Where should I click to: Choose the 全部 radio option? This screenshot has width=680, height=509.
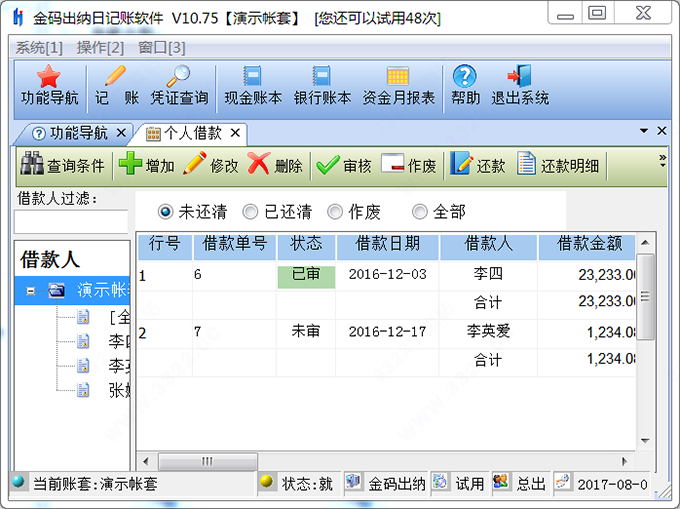pyautogui.click(x=420, y=212)
